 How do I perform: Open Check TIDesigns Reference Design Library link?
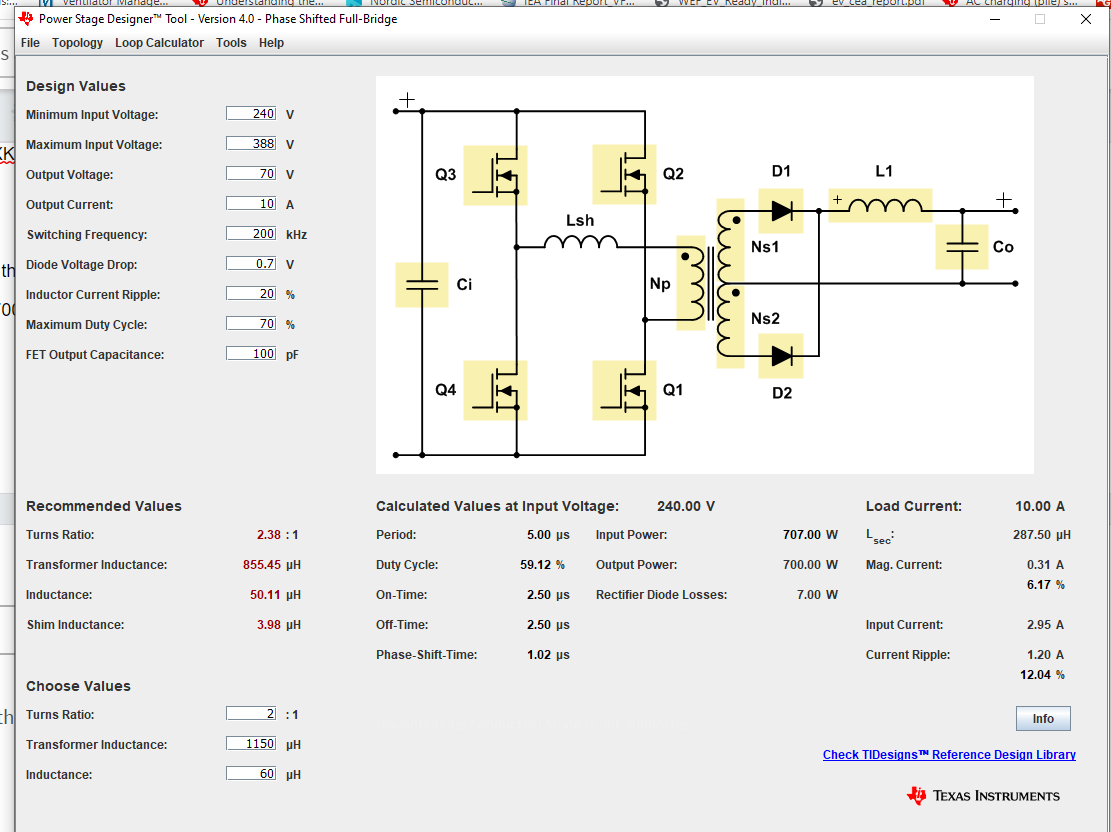point(949,755)
